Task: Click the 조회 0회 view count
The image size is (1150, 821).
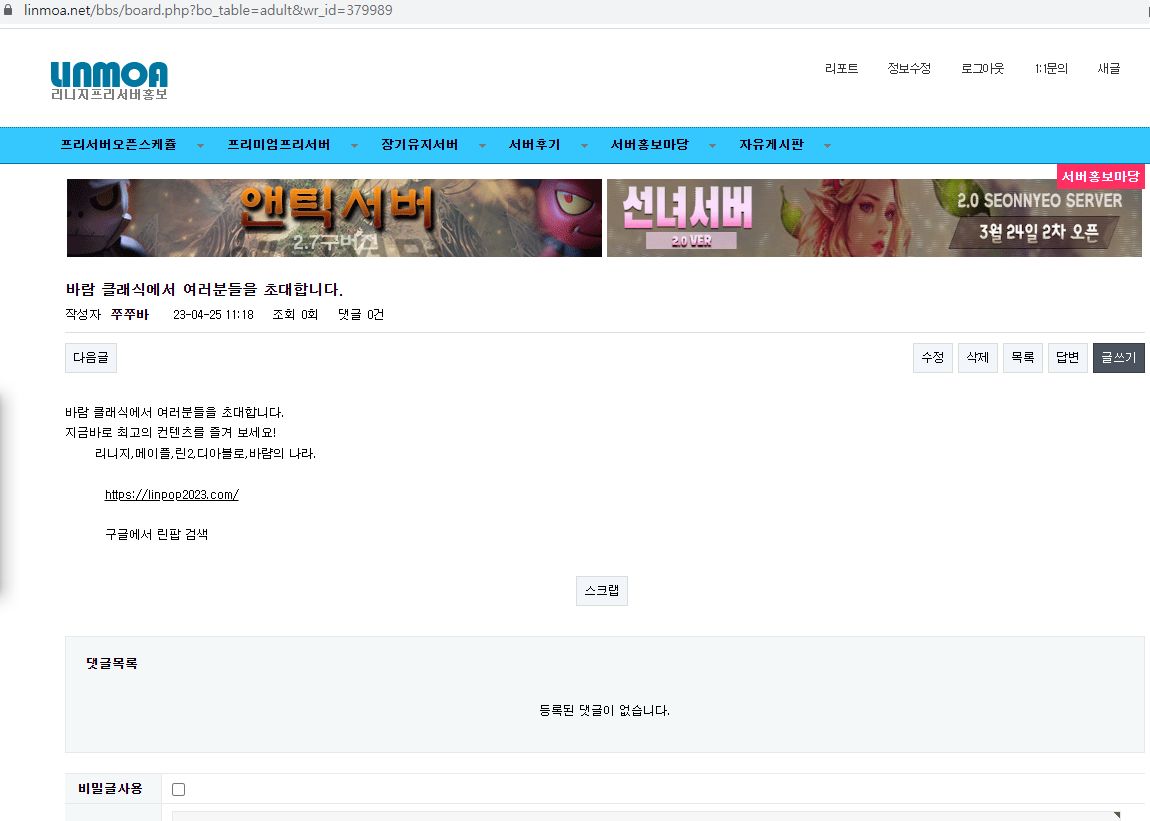Action: click(x=295, y=315)
